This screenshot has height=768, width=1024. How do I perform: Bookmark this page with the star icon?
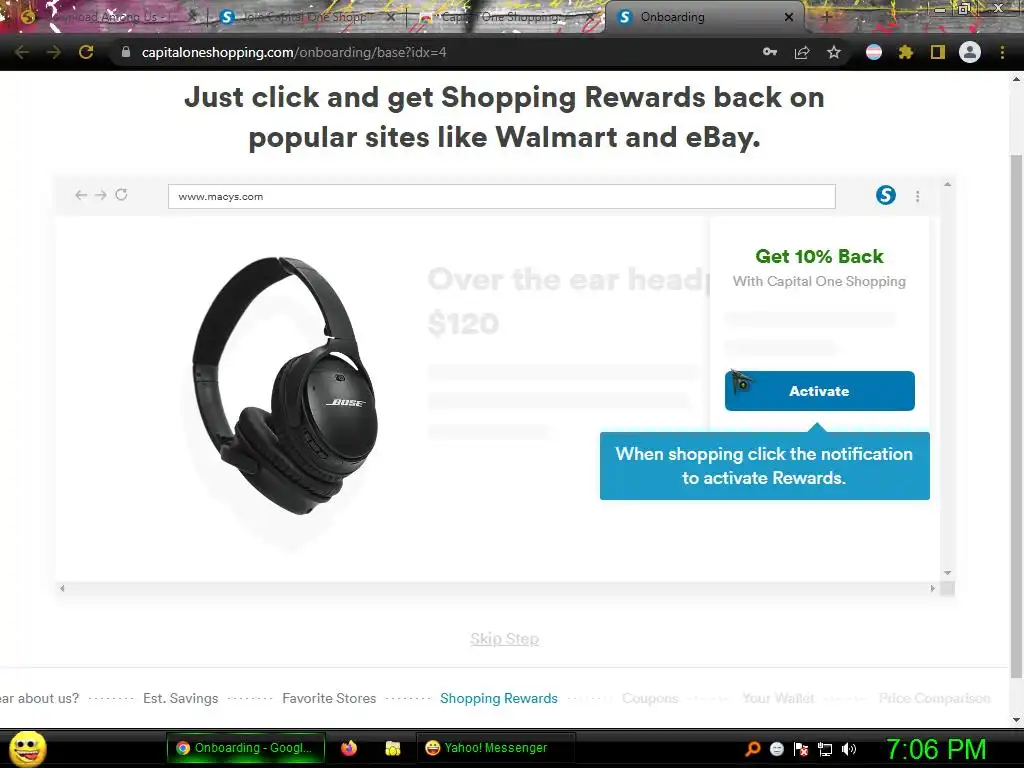click(x=833, y=52)
